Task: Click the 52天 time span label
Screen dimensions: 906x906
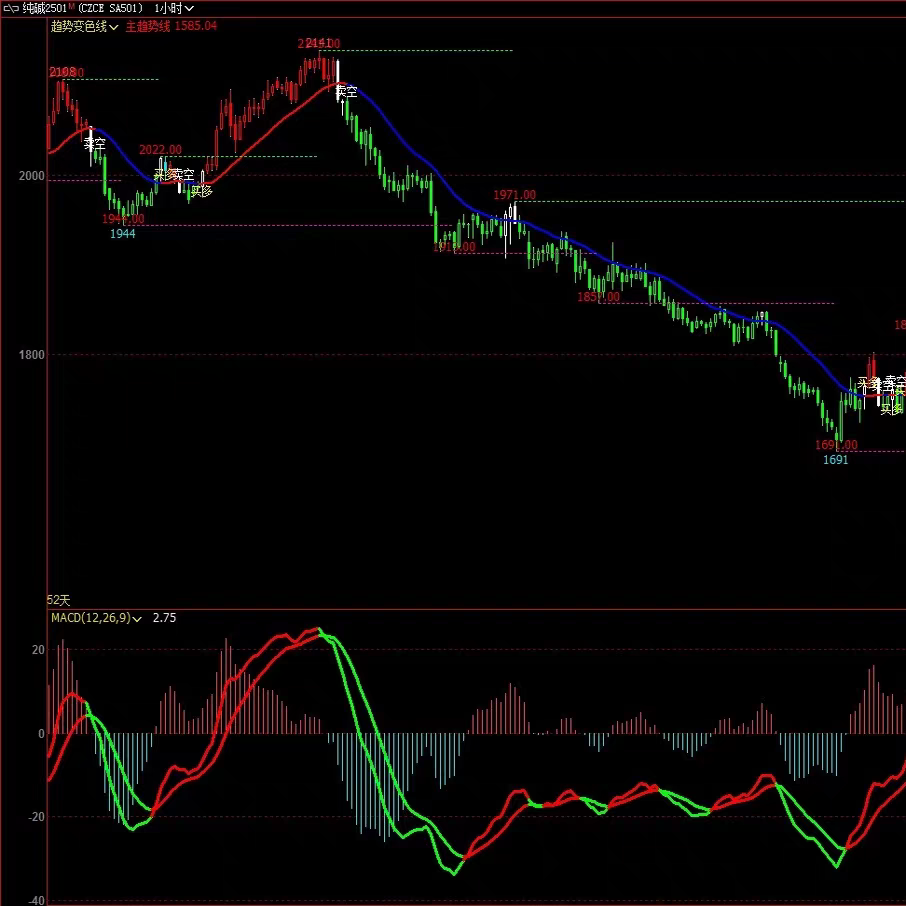Action: coord(58,600)
